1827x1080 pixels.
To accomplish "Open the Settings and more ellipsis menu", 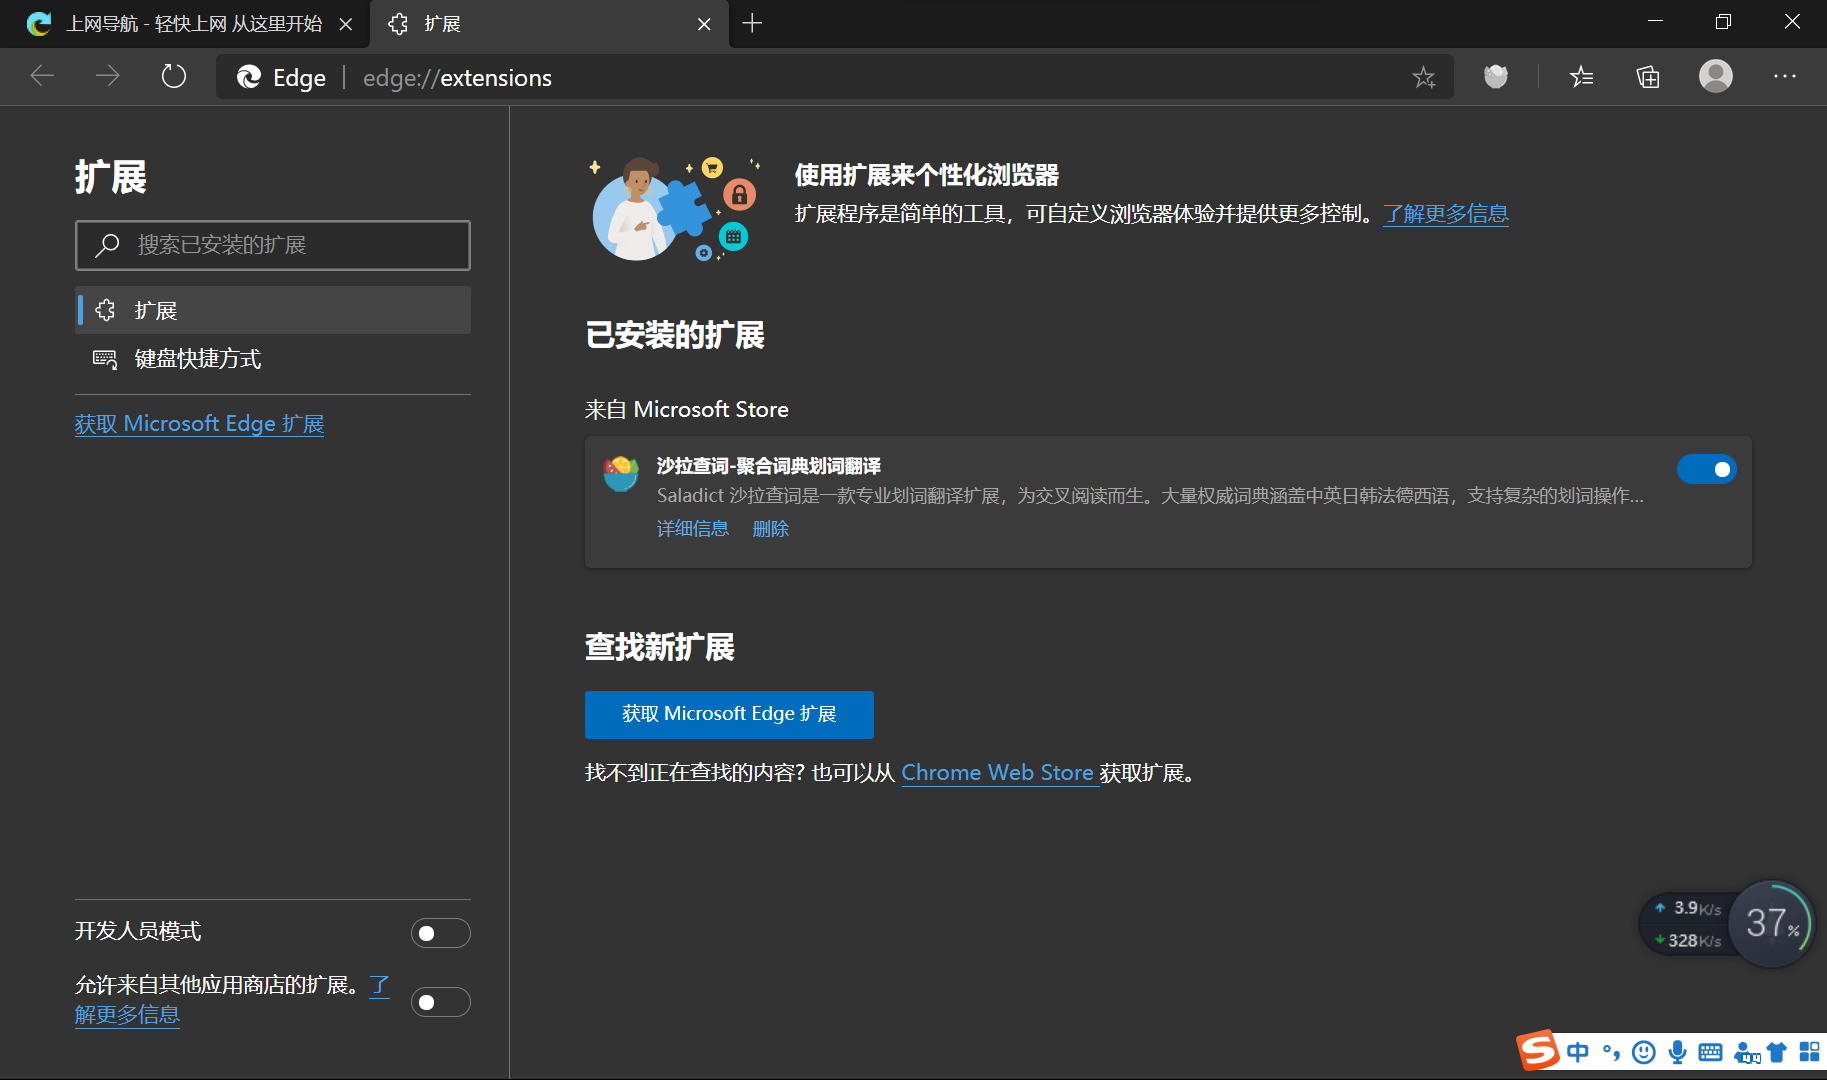I will tap(1785, 76).
